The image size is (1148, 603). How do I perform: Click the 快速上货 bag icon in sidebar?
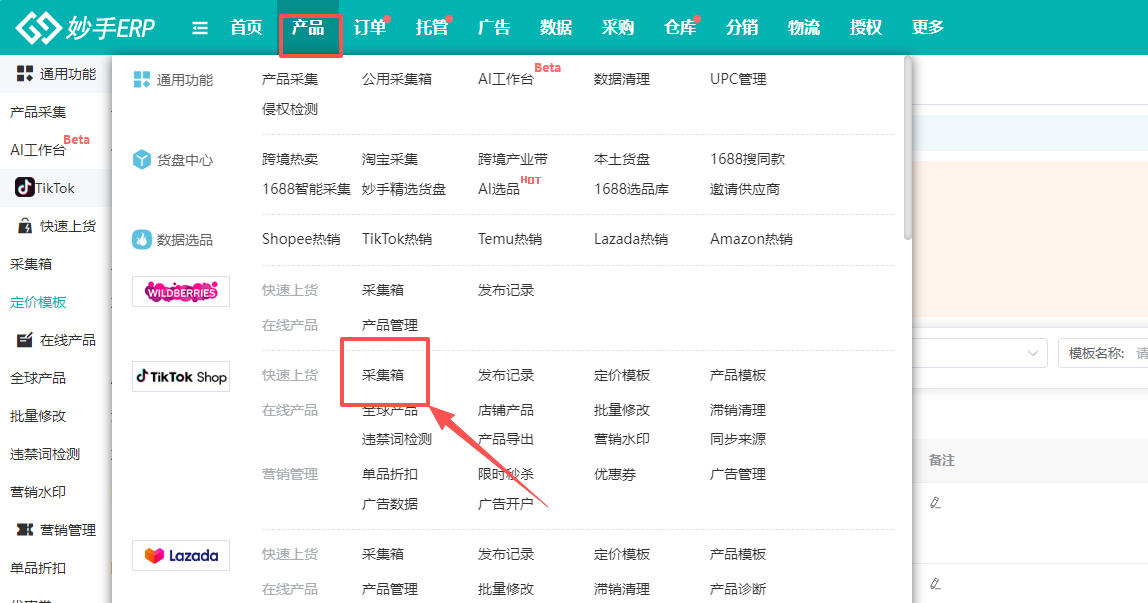pyautogui.click(x=25, y=225)
